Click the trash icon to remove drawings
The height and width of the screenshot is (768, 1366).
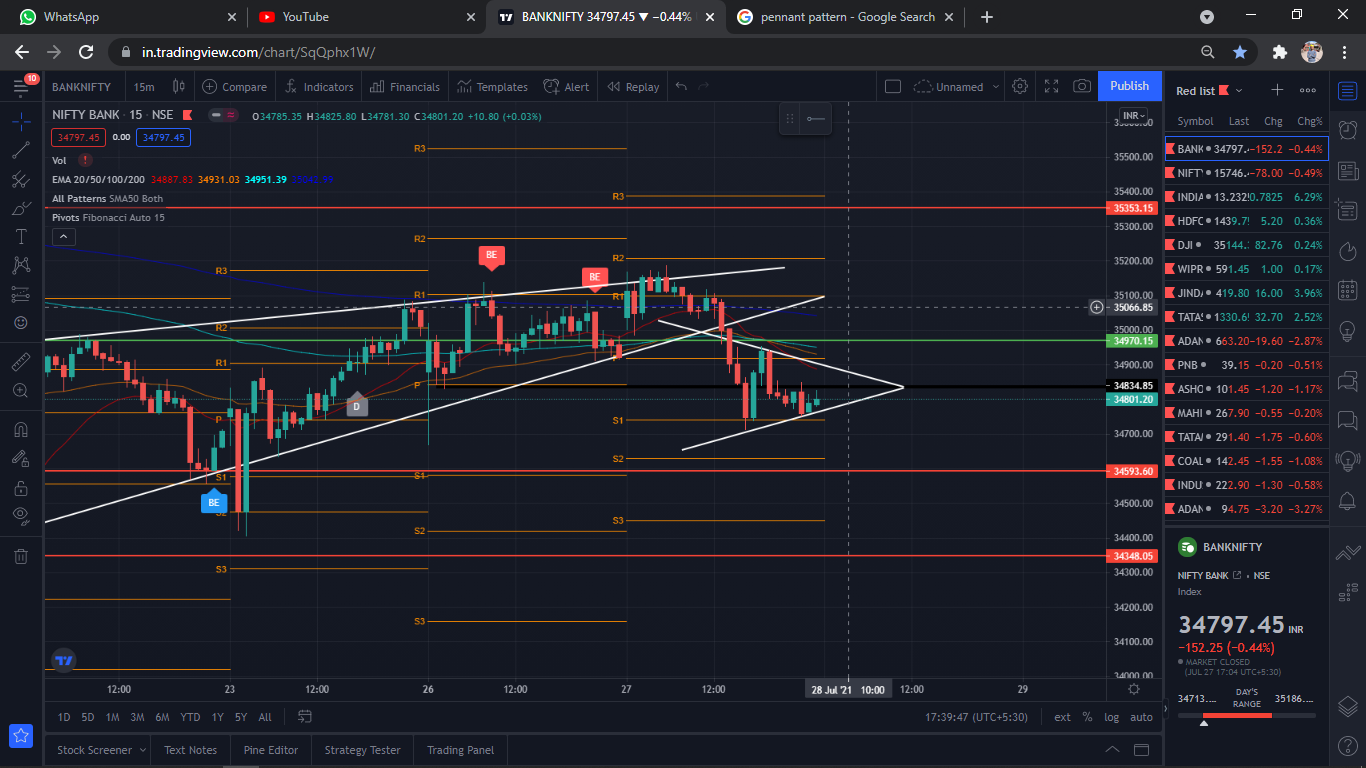(x=20, y=556)
